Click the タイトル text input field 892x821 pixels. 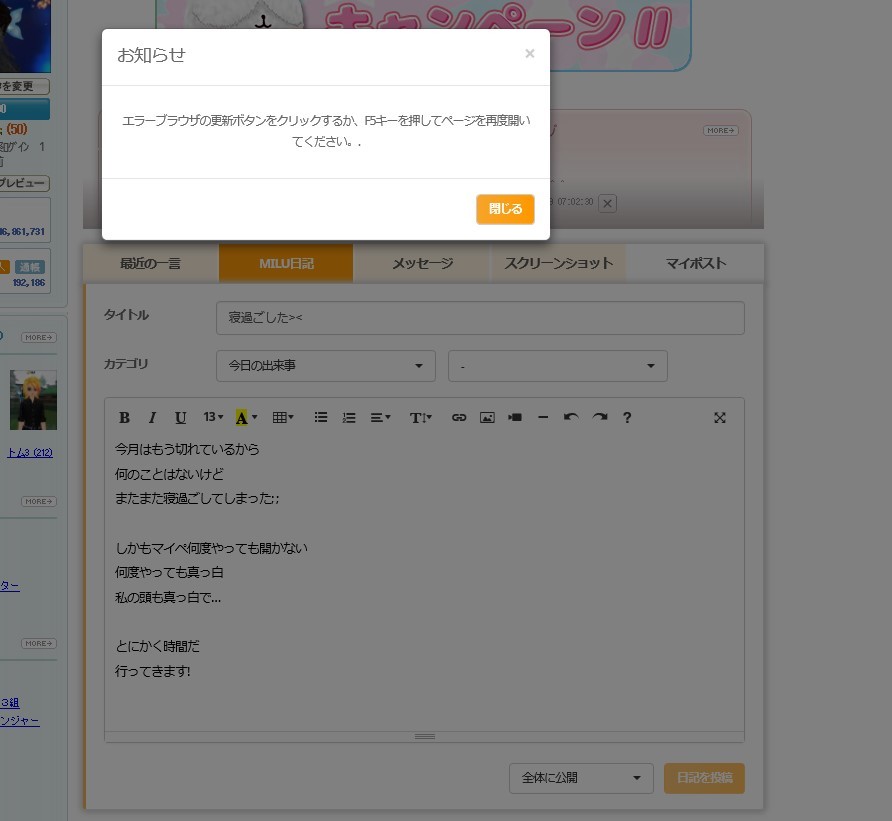coord(480,318)
